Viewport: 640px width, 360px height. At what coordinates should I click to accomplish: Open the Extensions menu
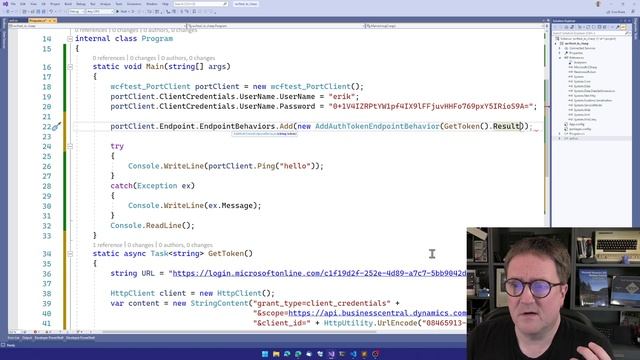coord(134,4)
